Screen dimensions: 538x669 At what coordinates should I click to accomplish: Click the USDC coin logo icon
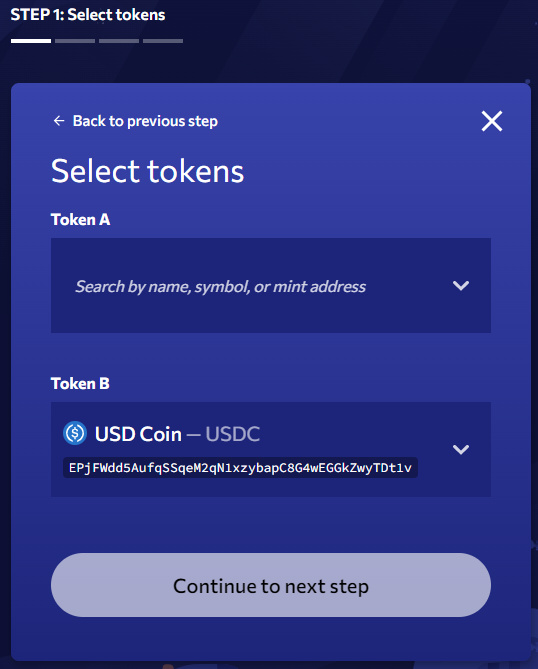(x=75, y=433)
